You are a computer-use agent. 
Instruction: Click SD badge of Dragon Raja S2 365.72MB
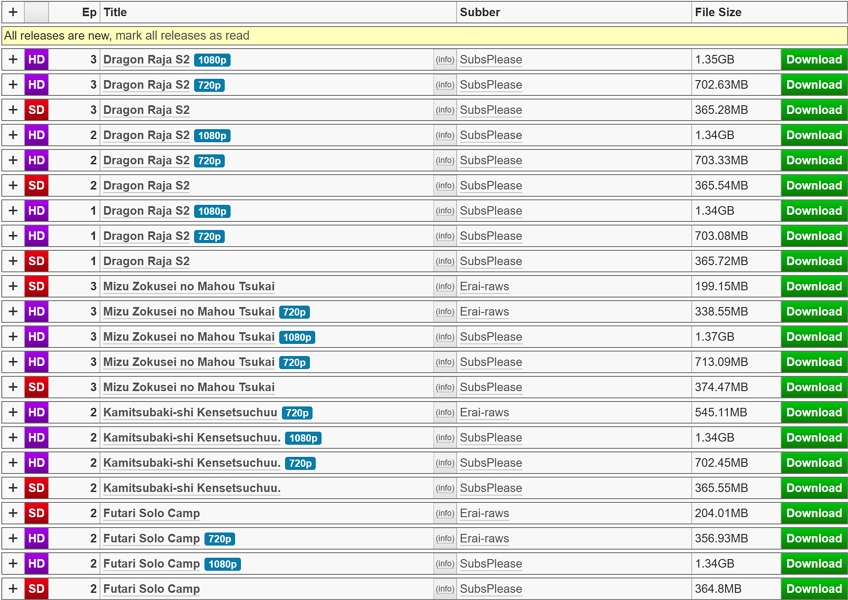click(36, 261)
